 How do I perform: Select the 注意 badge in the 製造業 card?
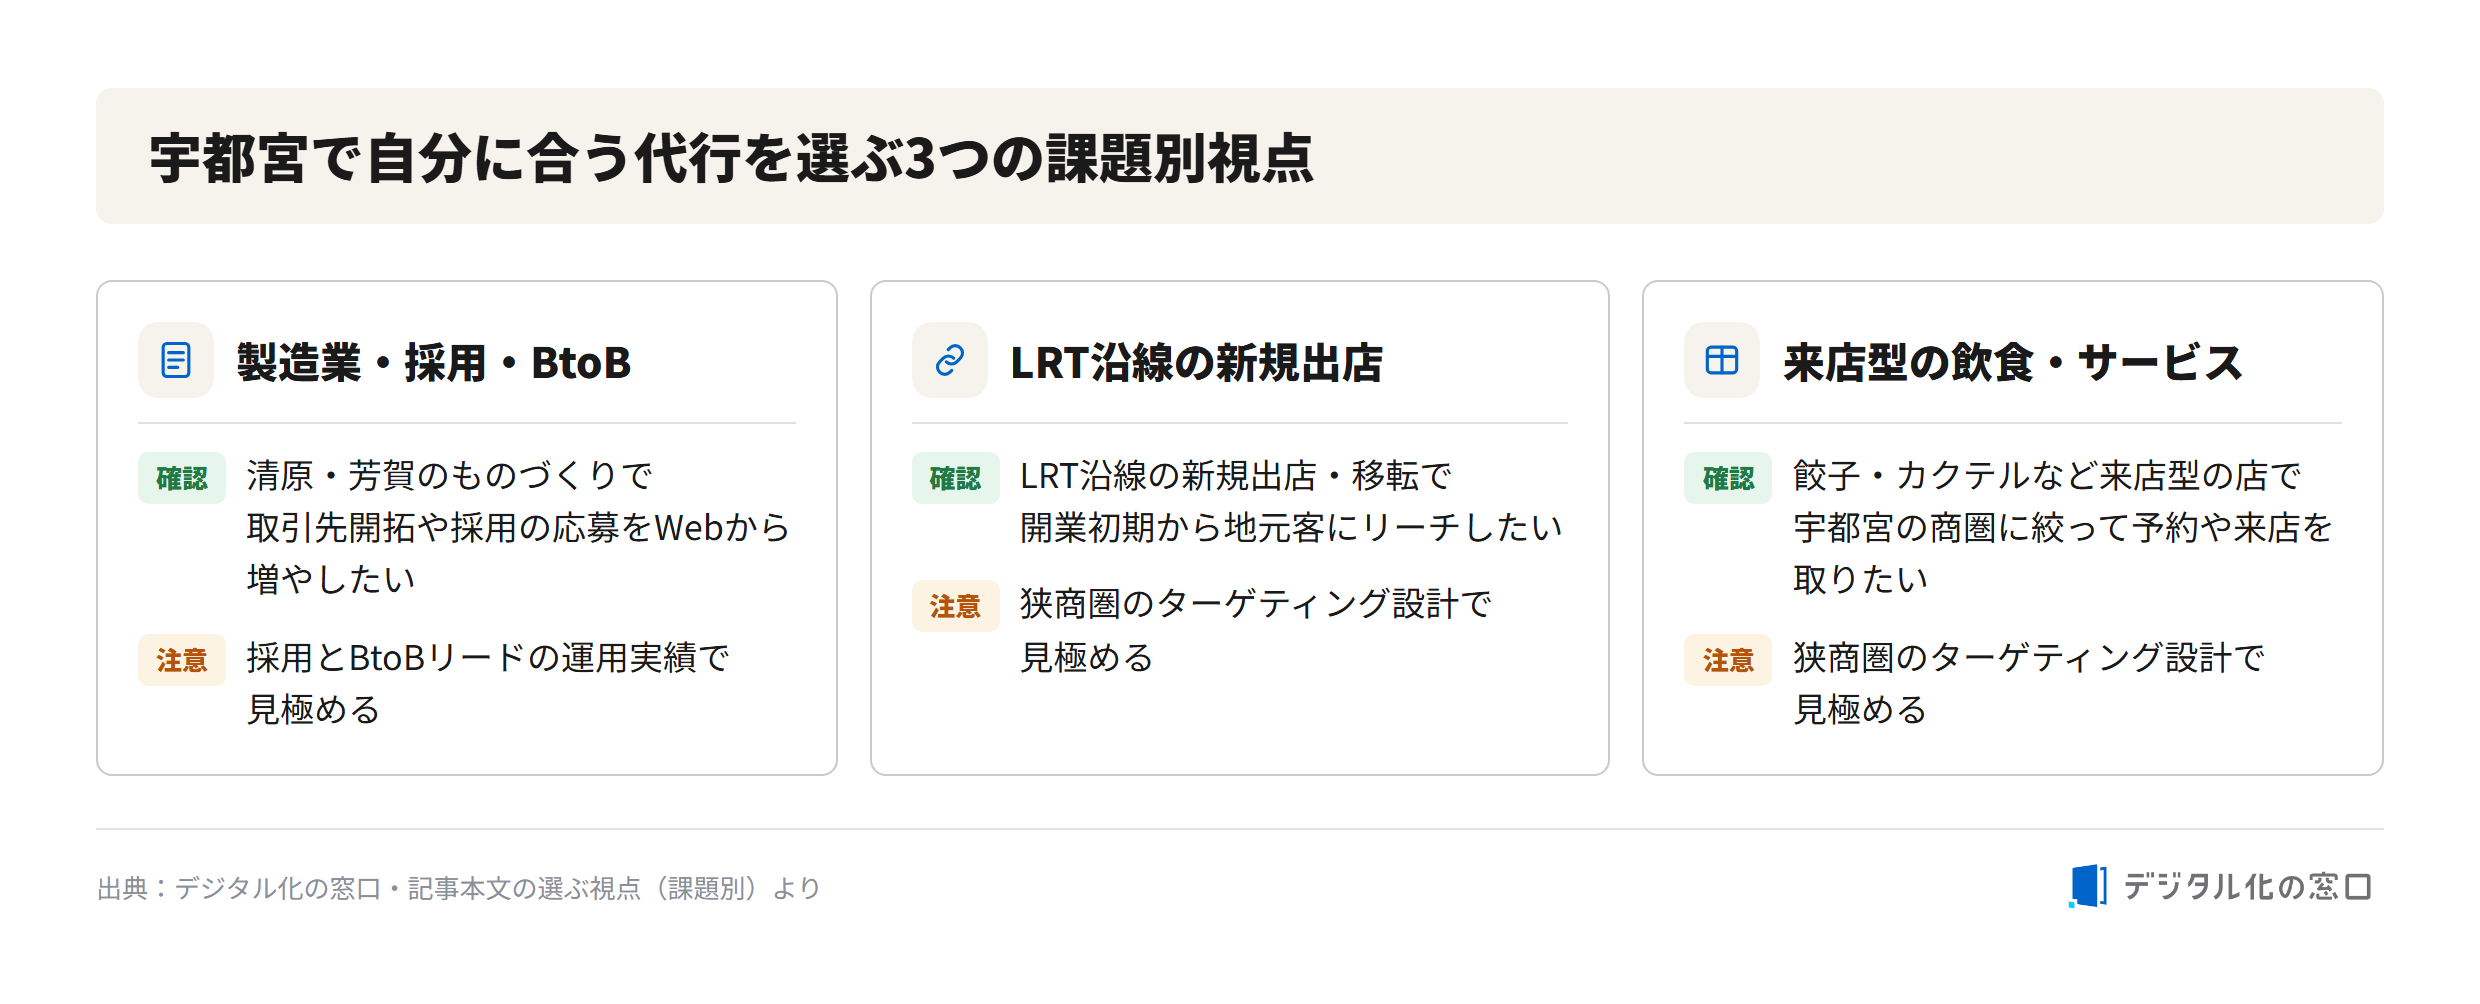pyautogui.click(x=182, y=660)
